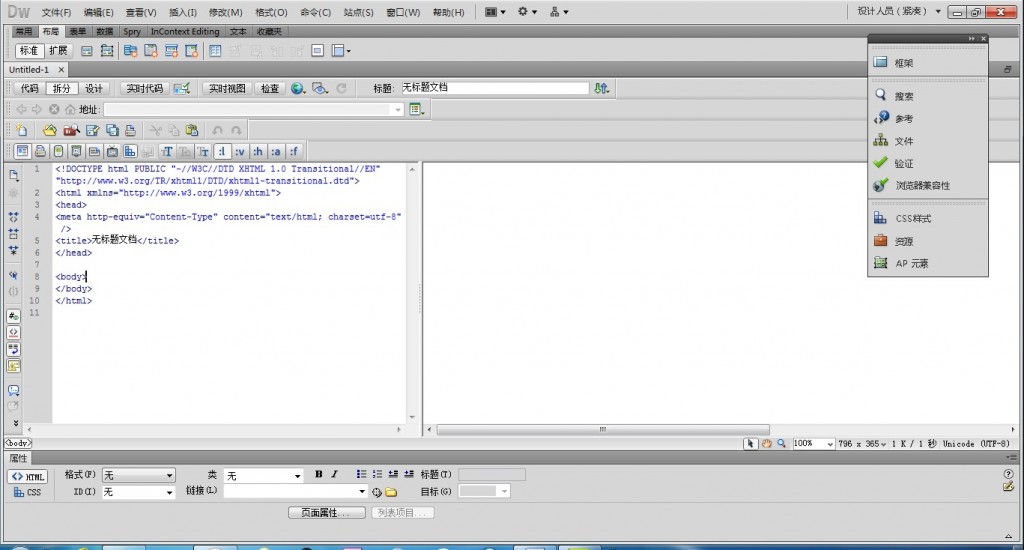Select the HTML properties button
This screenshot has width=1024, height=550.
pos(27,476)
